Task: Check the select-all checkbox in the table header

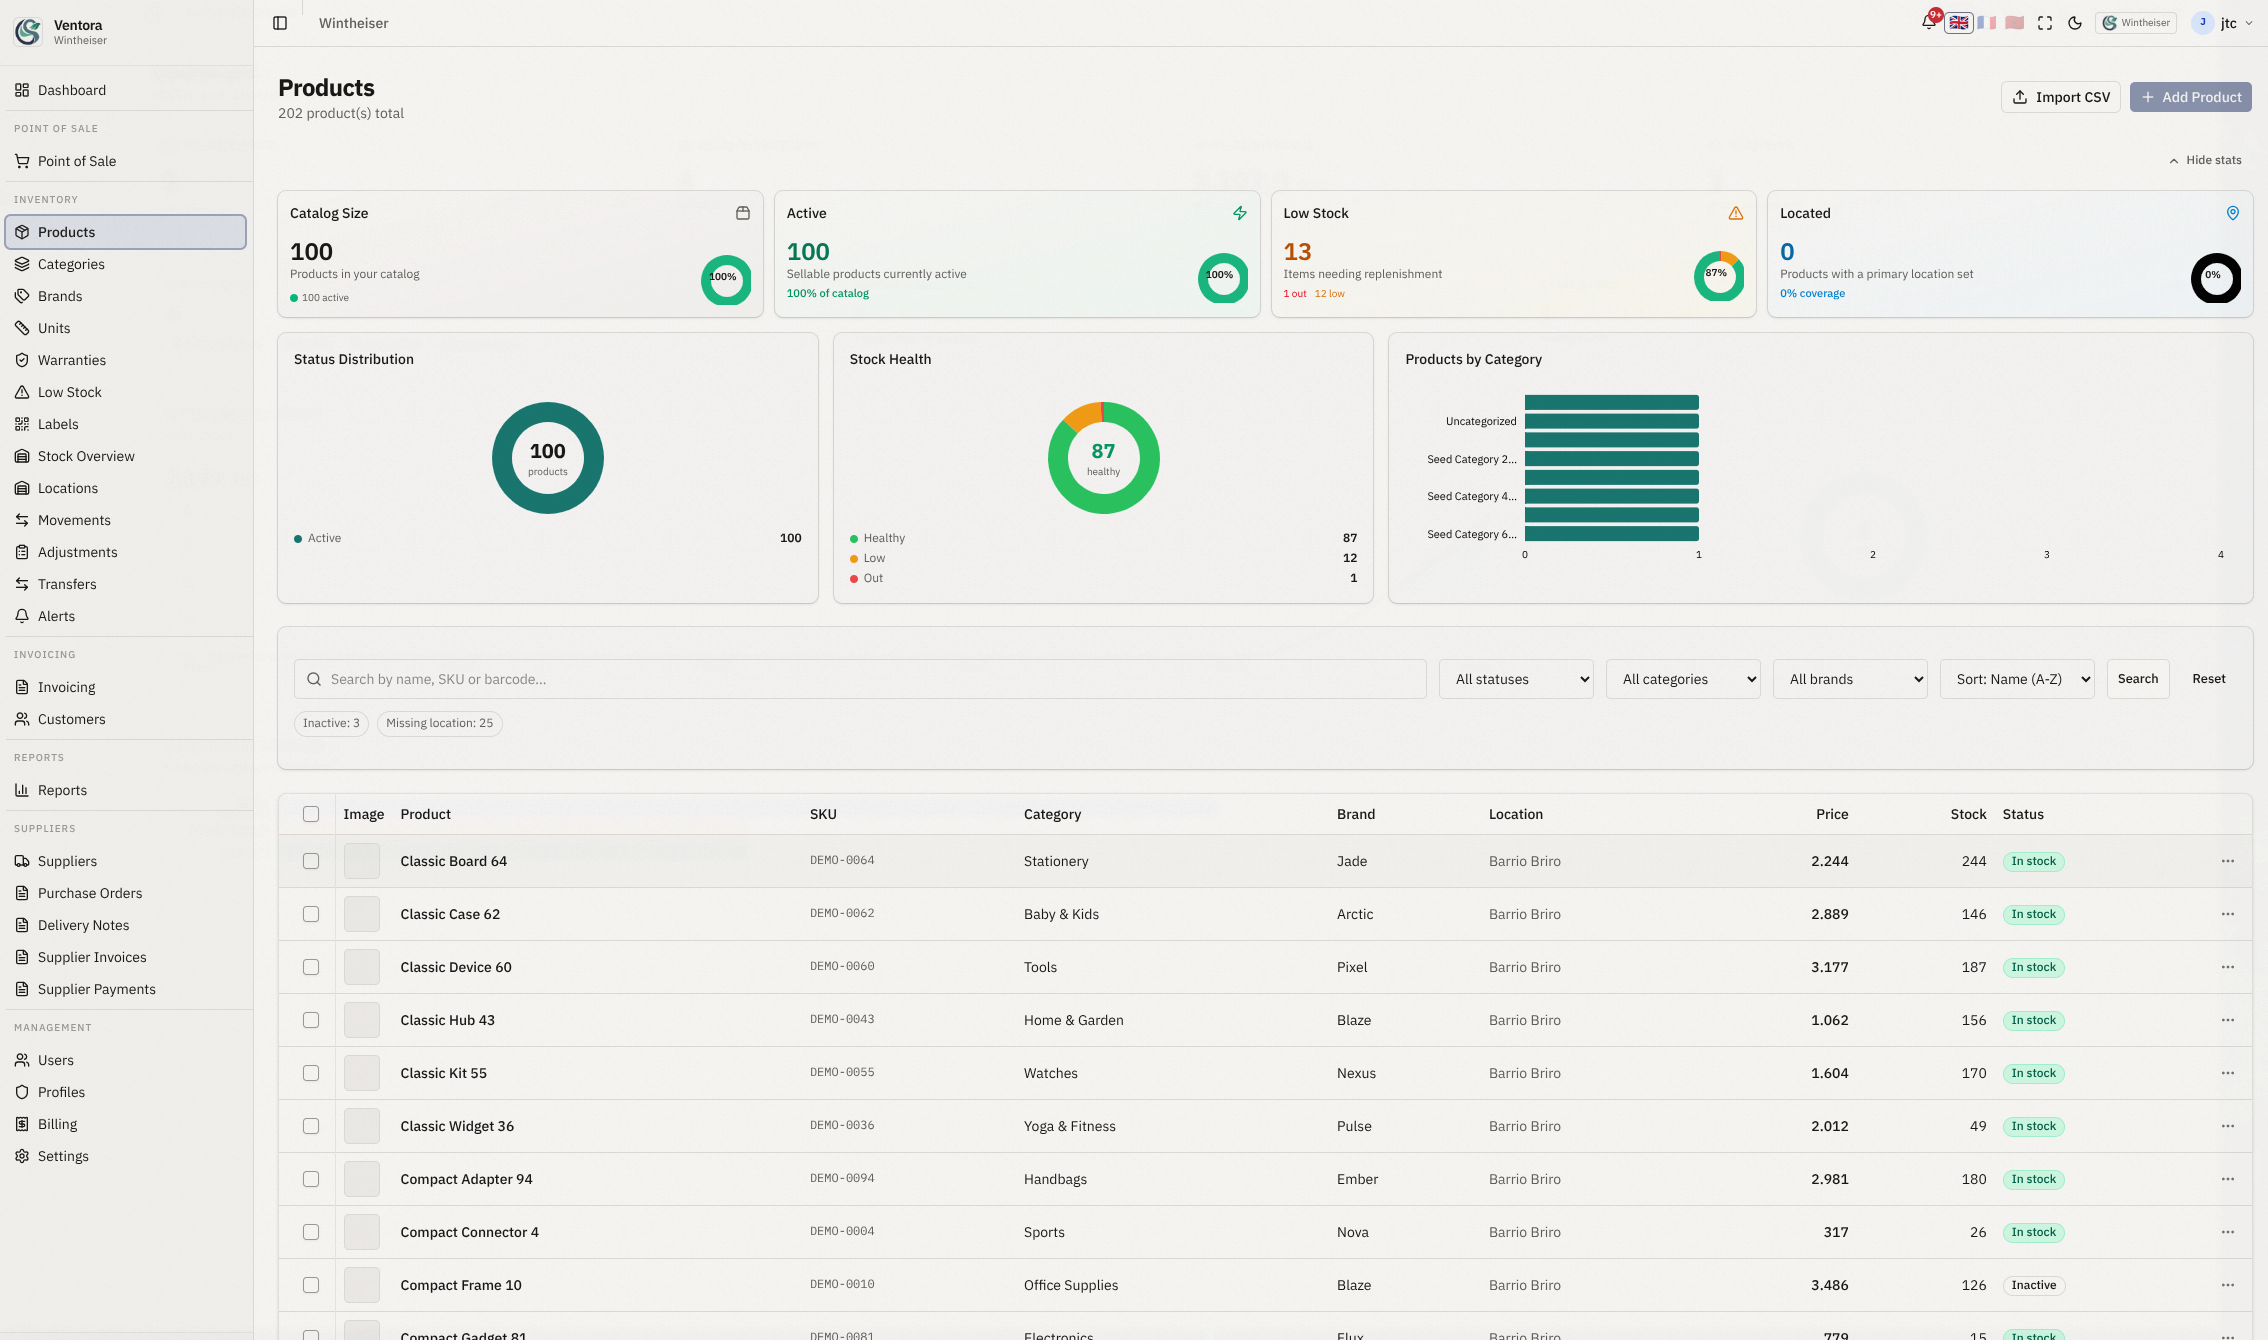Action: [311, 814]
